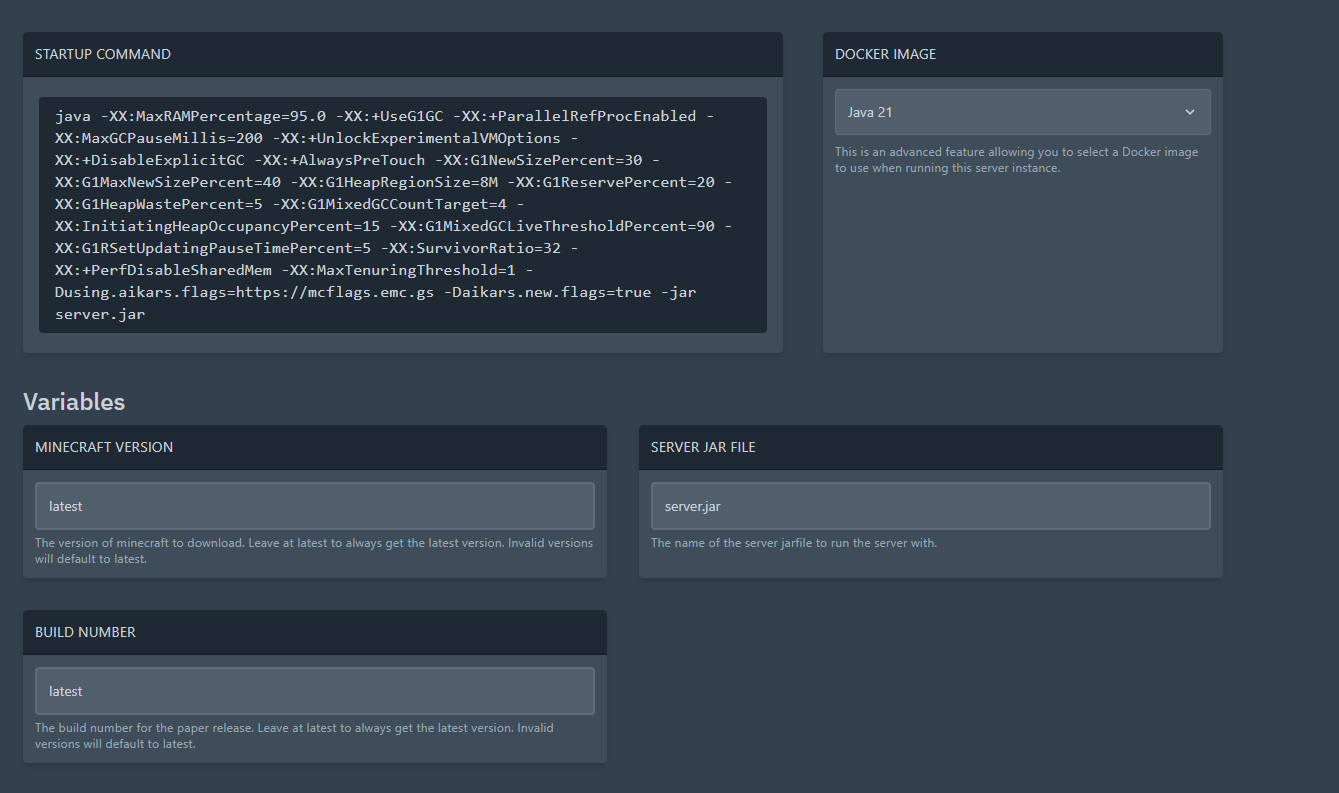1339x793 pixels.
Task: Click the 'java' word starting the startup command
Action: pyautogui.click(x=73, y=116)
